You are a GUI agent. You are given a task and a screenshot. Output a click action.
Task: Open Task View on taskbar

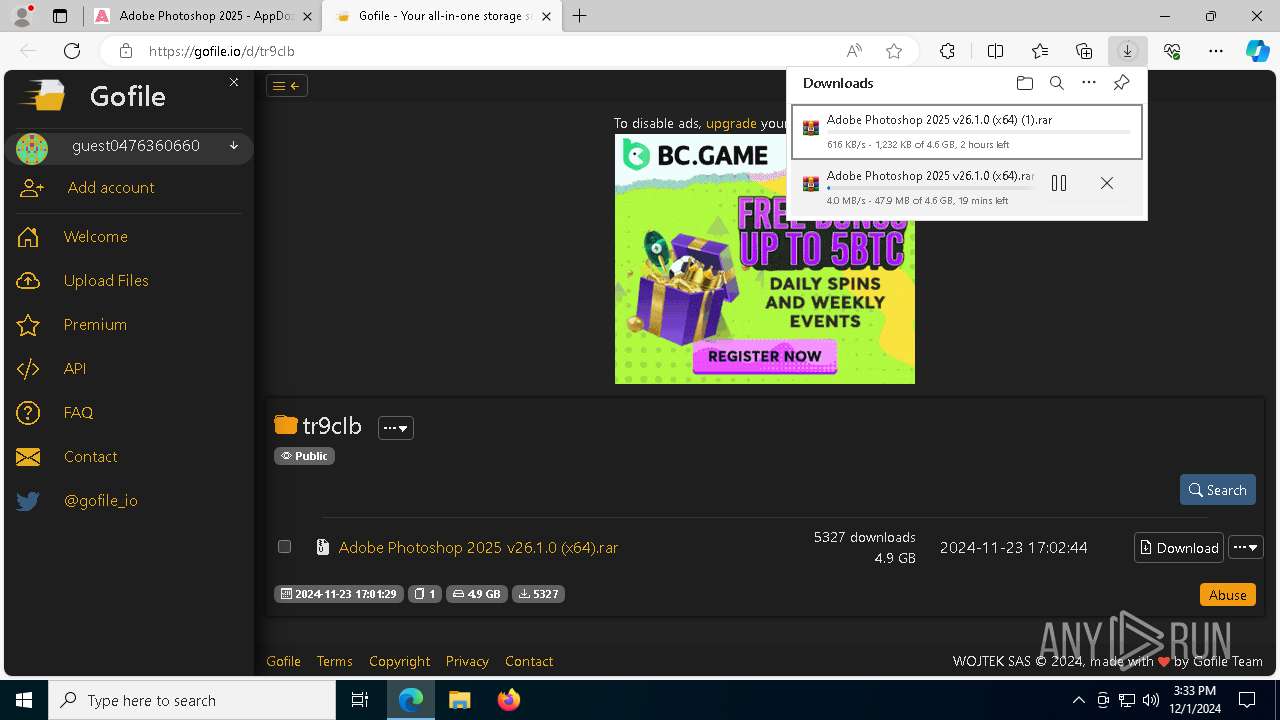coord(360,700)
